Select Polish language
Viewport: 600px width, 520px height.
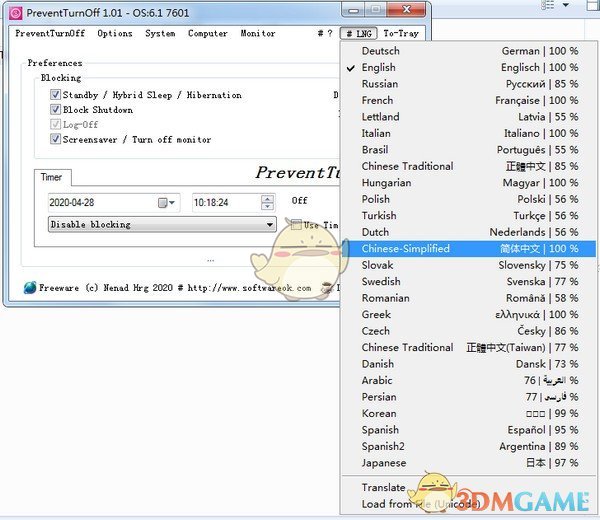click(468, 199)
